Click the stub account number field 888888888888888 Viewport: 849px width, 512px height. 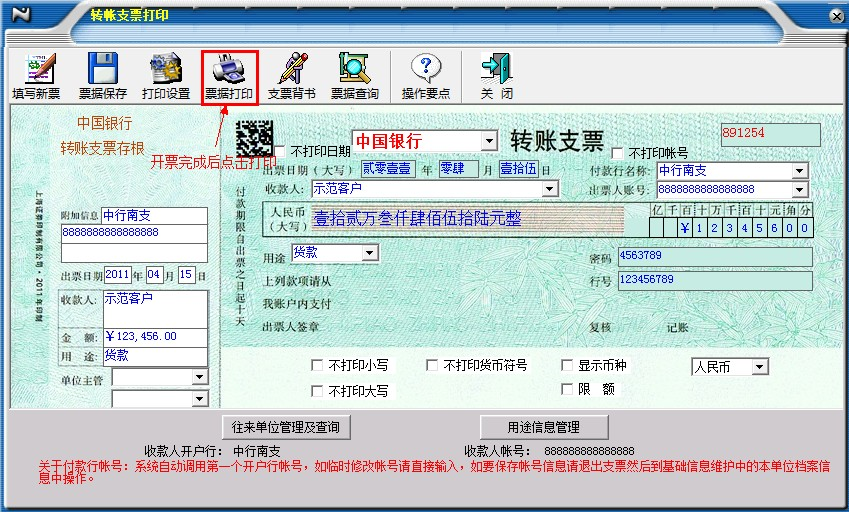[134, 233]
